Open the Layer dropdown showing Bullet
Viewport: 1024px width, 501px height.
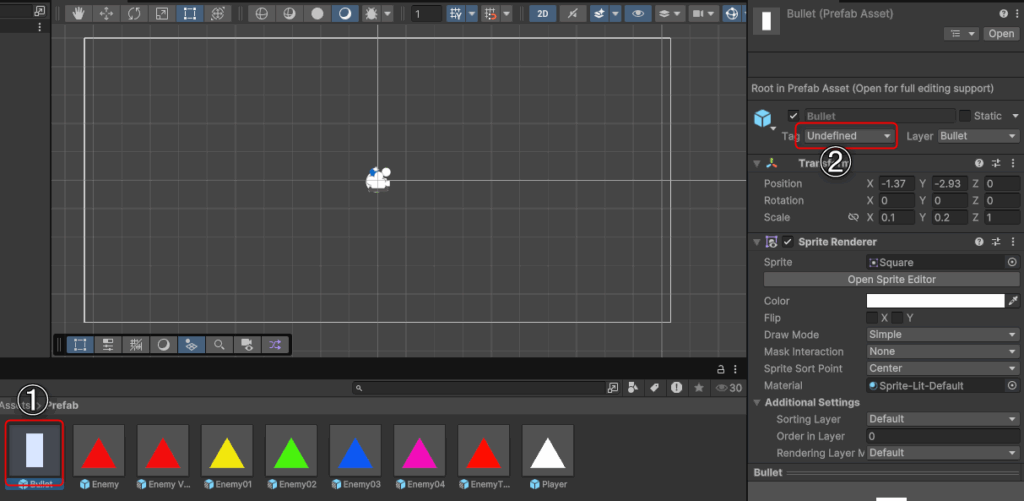(978, 136)
